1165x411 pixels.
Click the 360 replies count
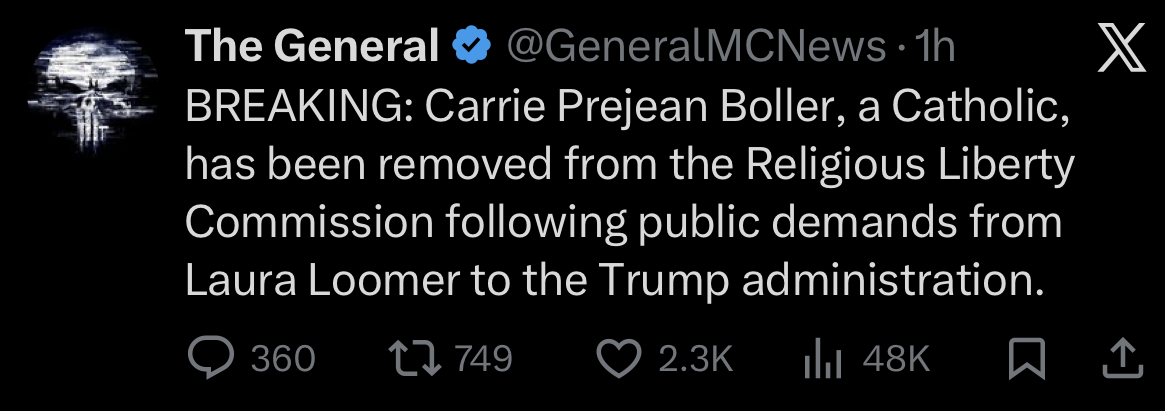click(x=282, y=358)
